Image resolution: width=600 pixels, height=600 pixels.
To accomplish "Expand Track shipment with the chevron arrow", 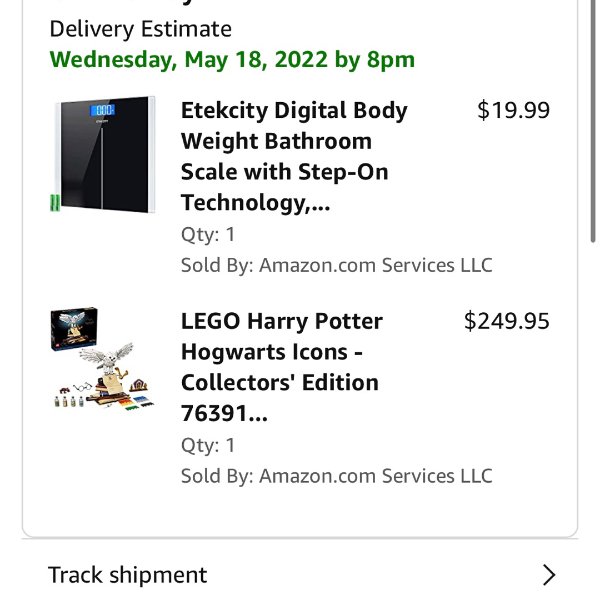I will (x=549, y=574).
